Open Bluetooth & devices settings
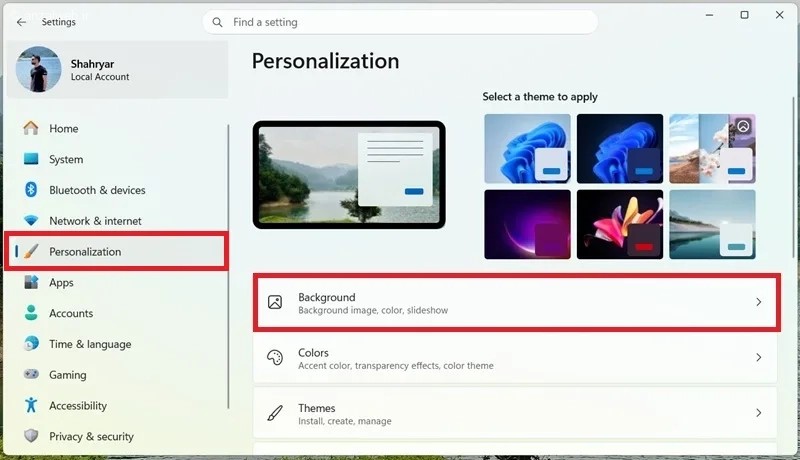800x460 pixels. tap(116, 190)
